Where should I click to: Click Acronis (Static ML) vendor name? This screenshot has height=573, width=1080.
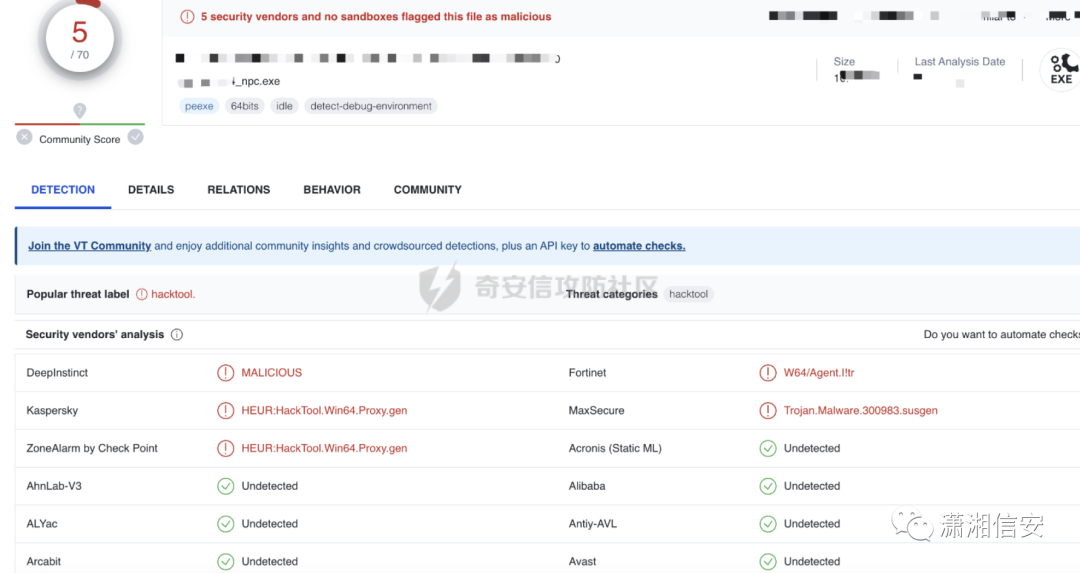click(615, 448)
